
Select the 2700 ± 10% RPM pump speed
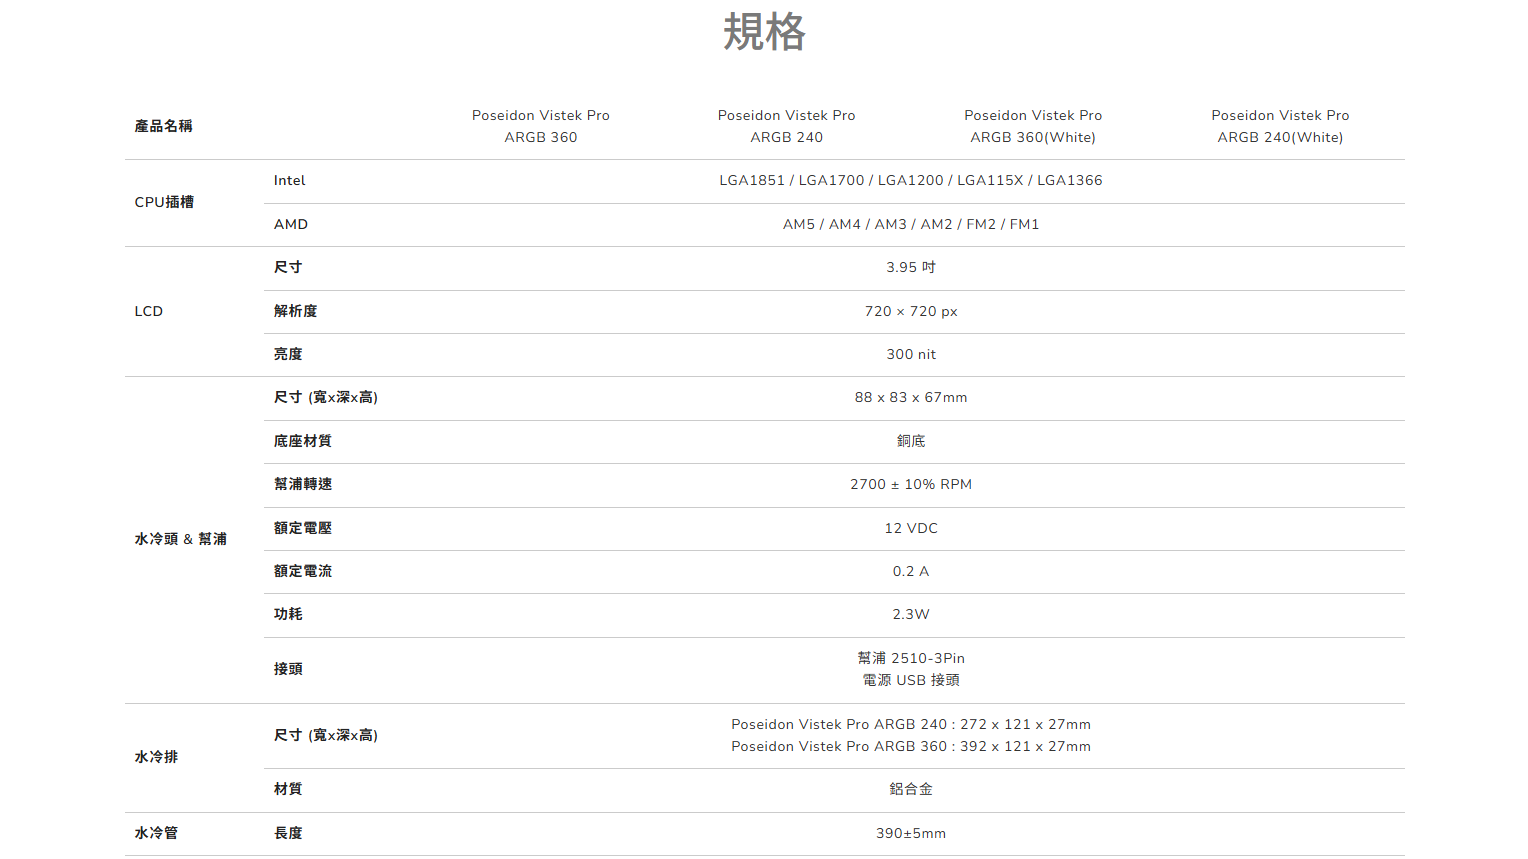point(911,485)
